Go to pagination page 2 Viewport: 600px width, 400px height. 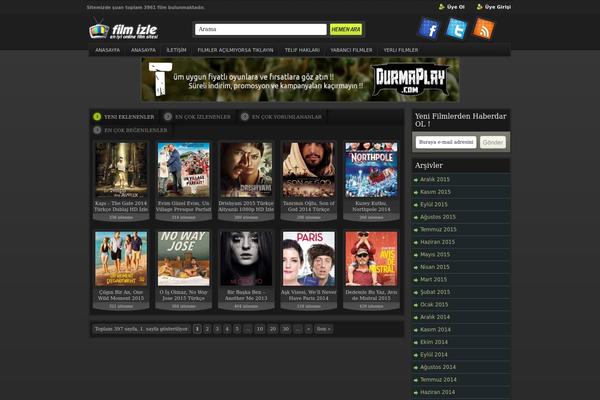[x=207, y=329]
